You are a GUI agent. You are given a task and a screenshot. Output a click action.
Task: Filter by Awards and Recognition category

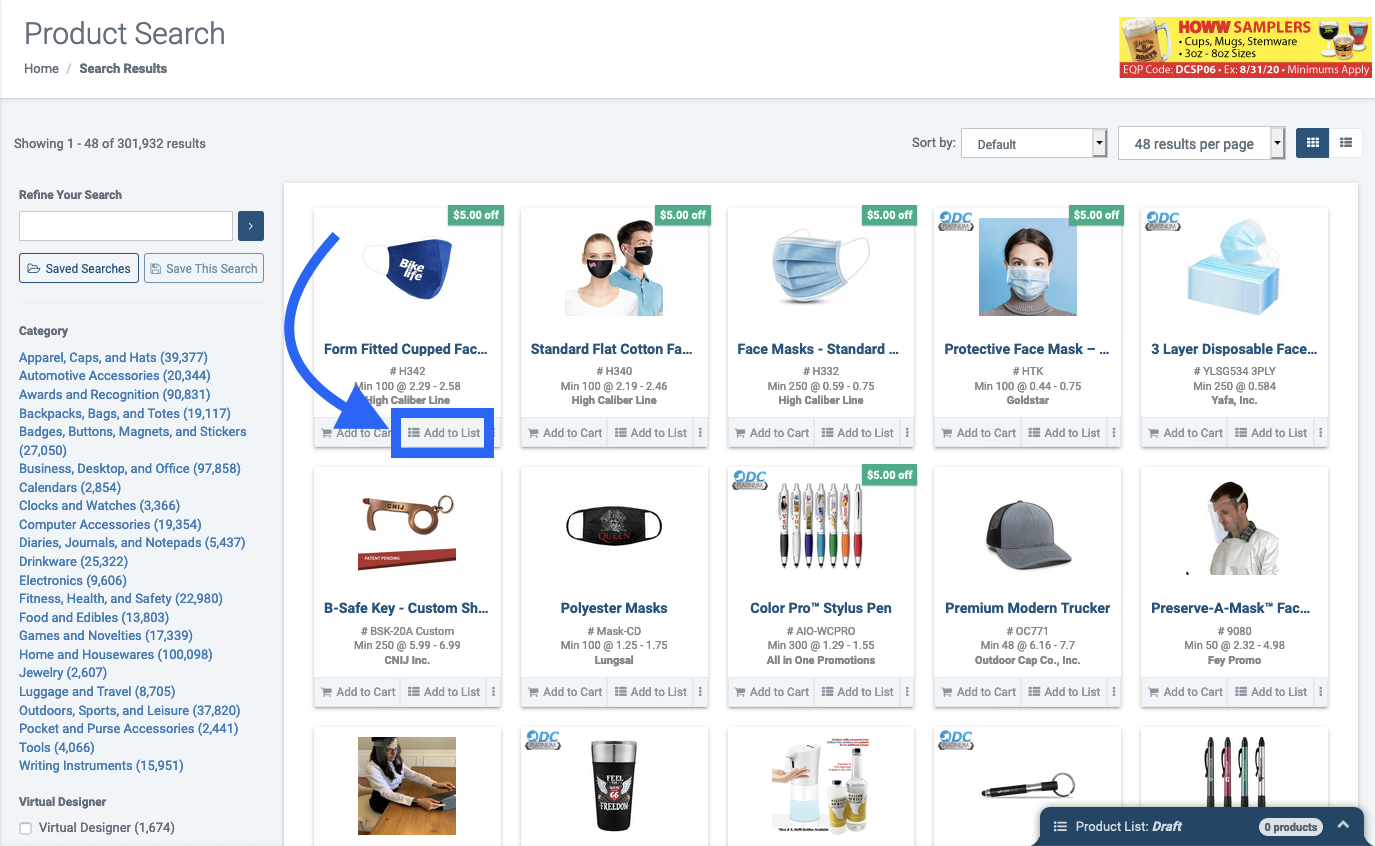tap(114, 395)
